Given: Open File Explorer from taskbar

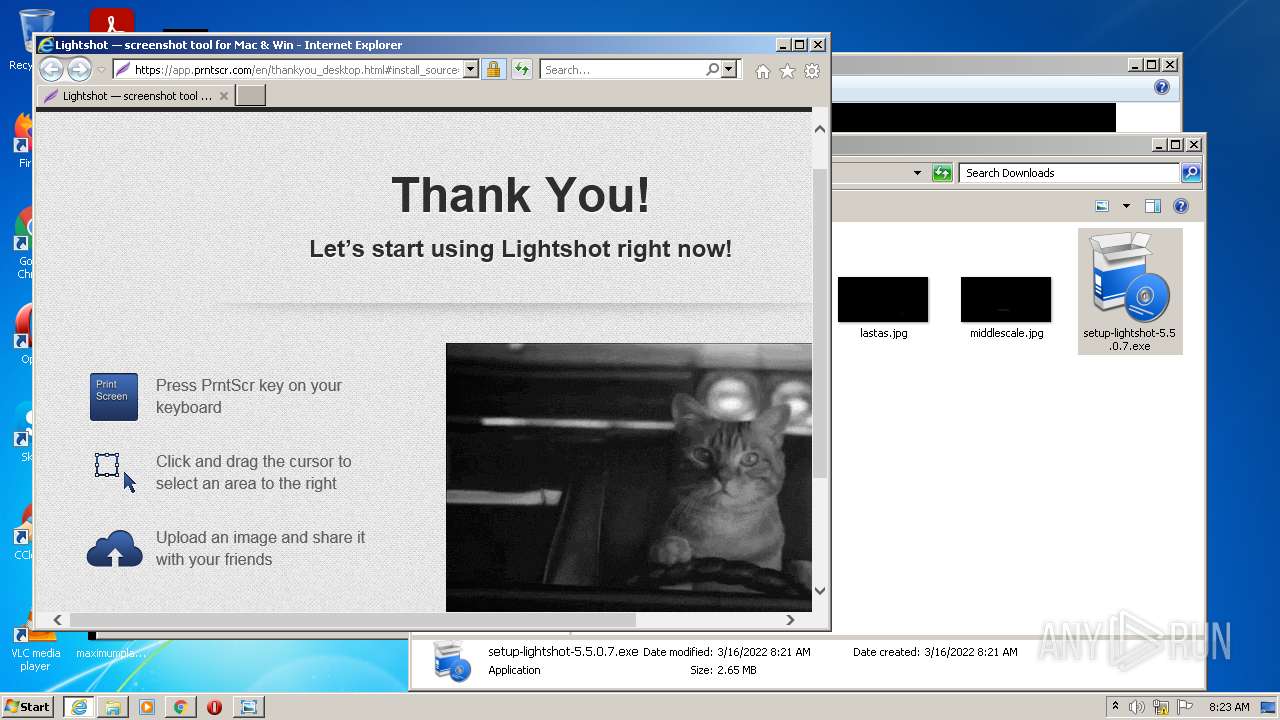Looking at the screenshot, I should (113, 707).
